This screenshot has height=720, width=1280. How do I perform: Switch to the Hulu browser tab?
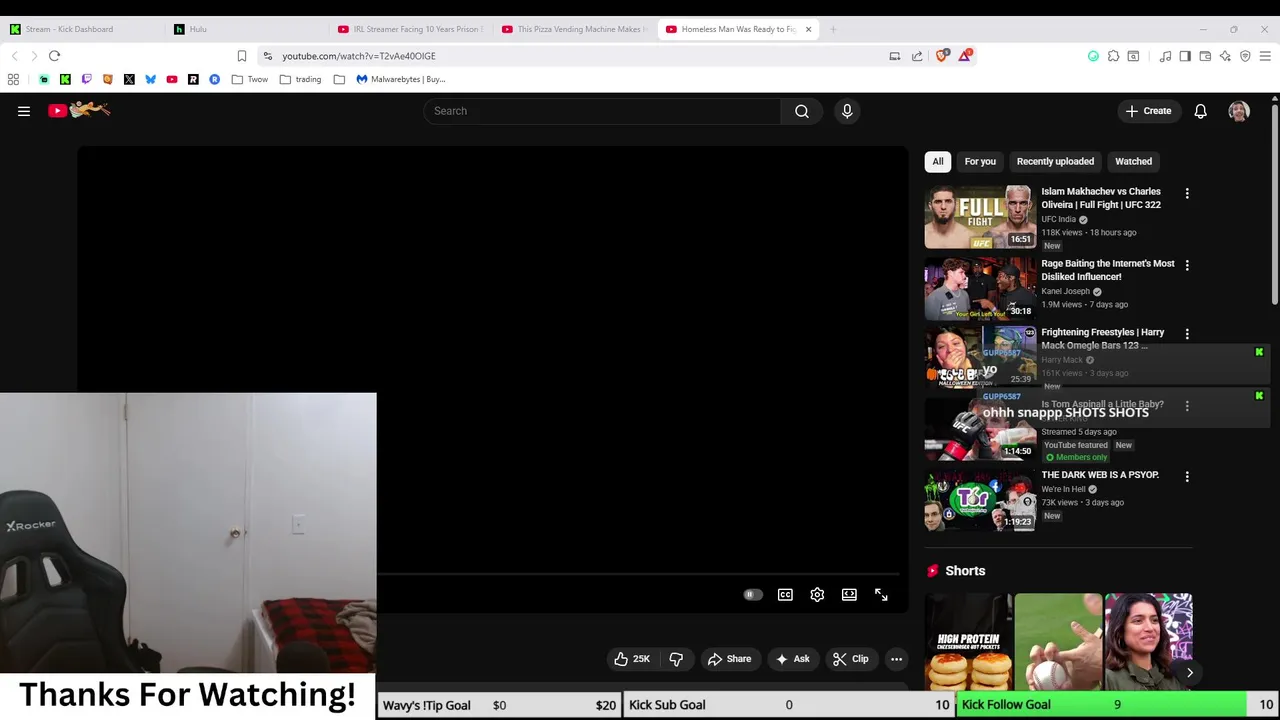pos(246,29)
